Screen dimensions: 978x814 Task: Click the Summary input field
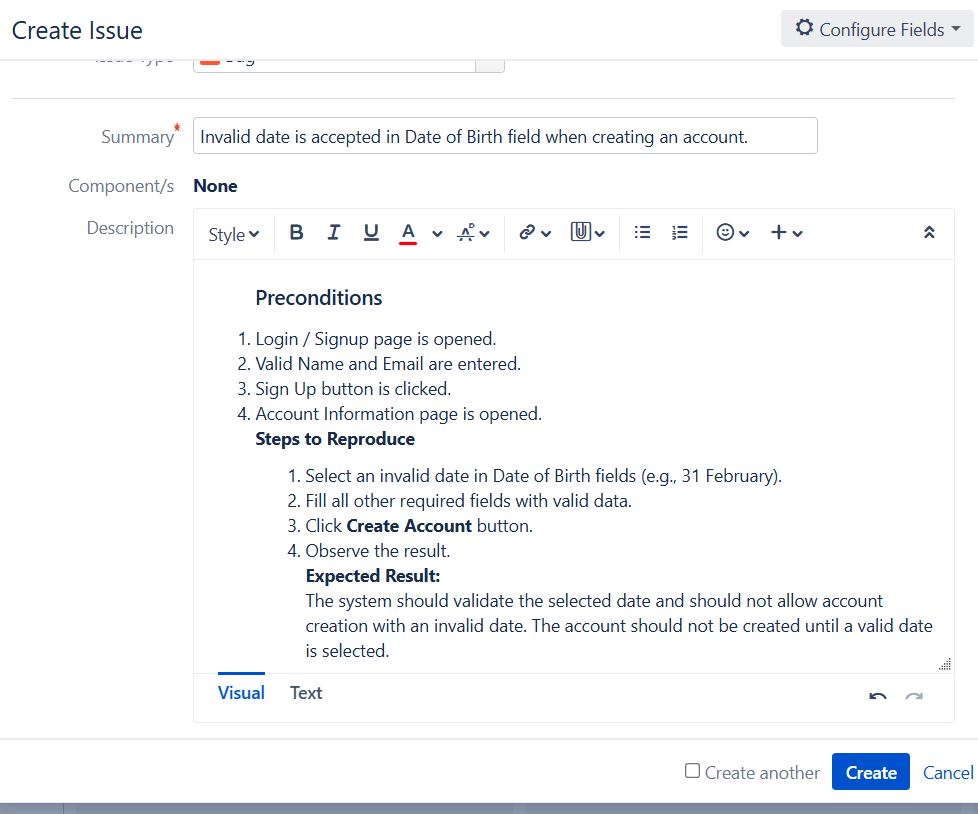pos(505,136)
